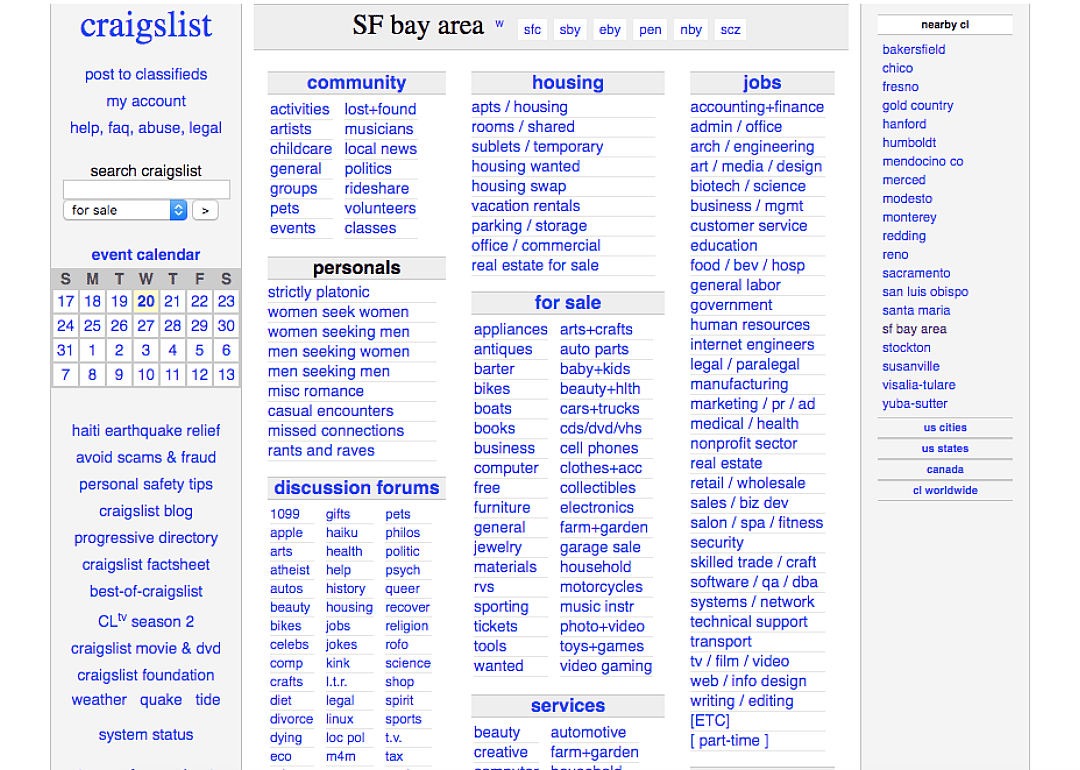1080x770 pixels.
Task: Expand the 'canada' list
Action: (945, 470)
